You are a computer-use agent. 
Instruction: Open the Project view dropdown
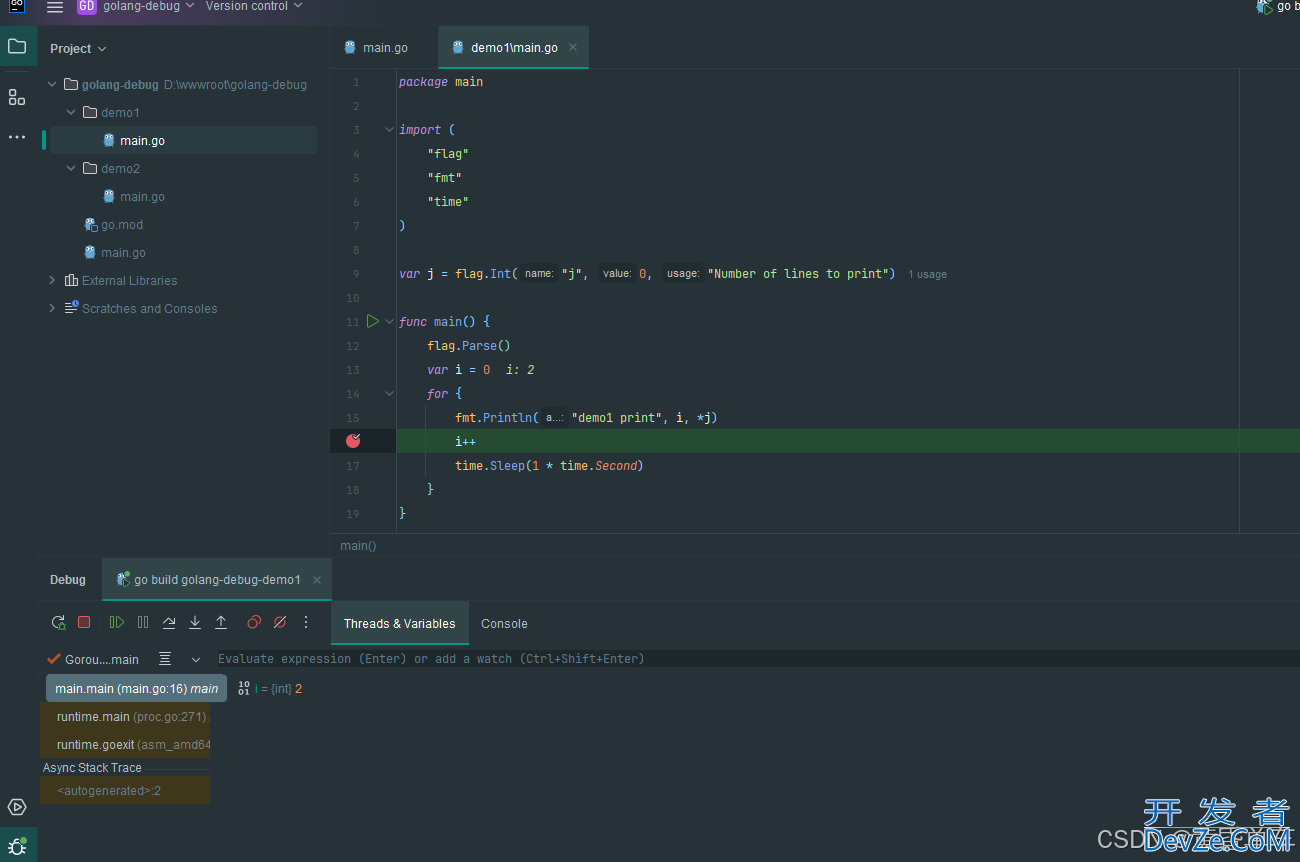[x=78, y=48]
